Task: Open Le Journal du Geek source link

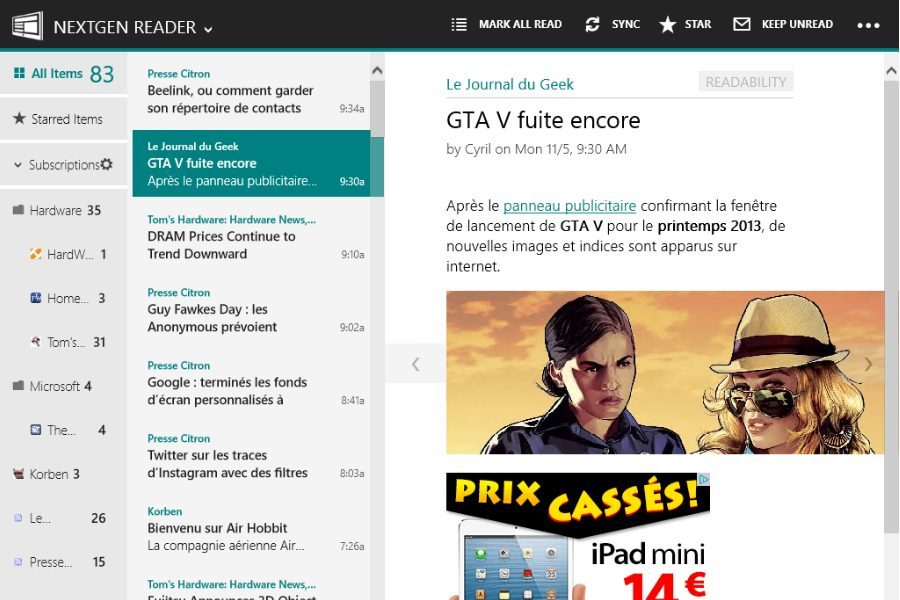Action: (x=510, y=84)
